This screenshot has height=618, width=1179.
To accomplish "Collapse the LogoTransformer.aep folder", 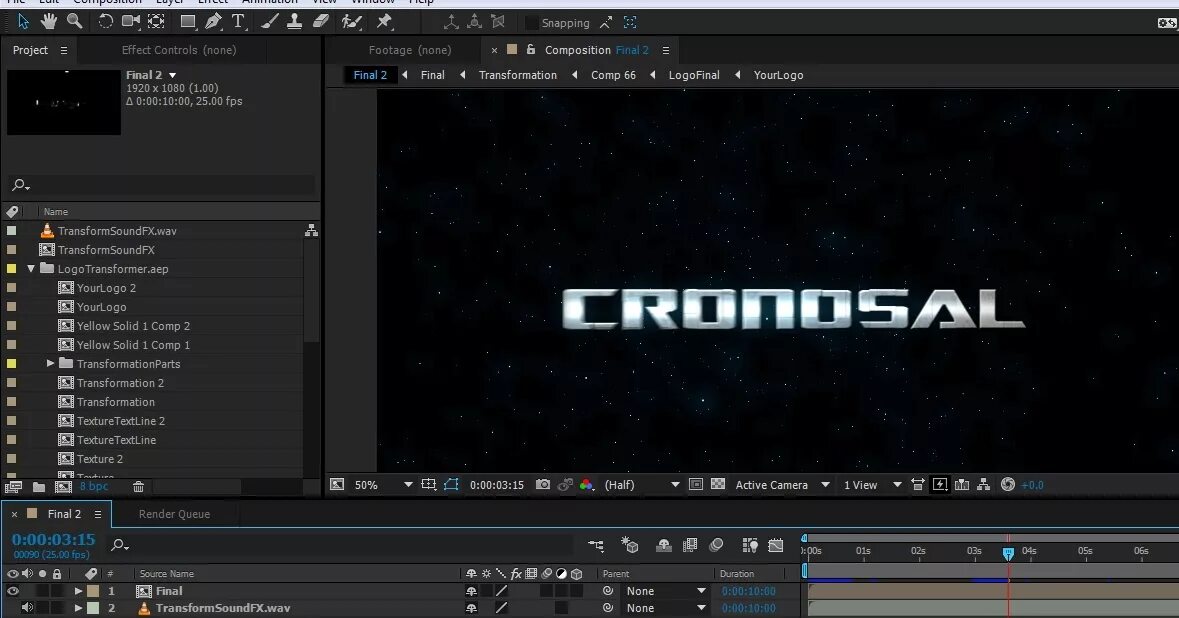I will [x=32, y=268].
